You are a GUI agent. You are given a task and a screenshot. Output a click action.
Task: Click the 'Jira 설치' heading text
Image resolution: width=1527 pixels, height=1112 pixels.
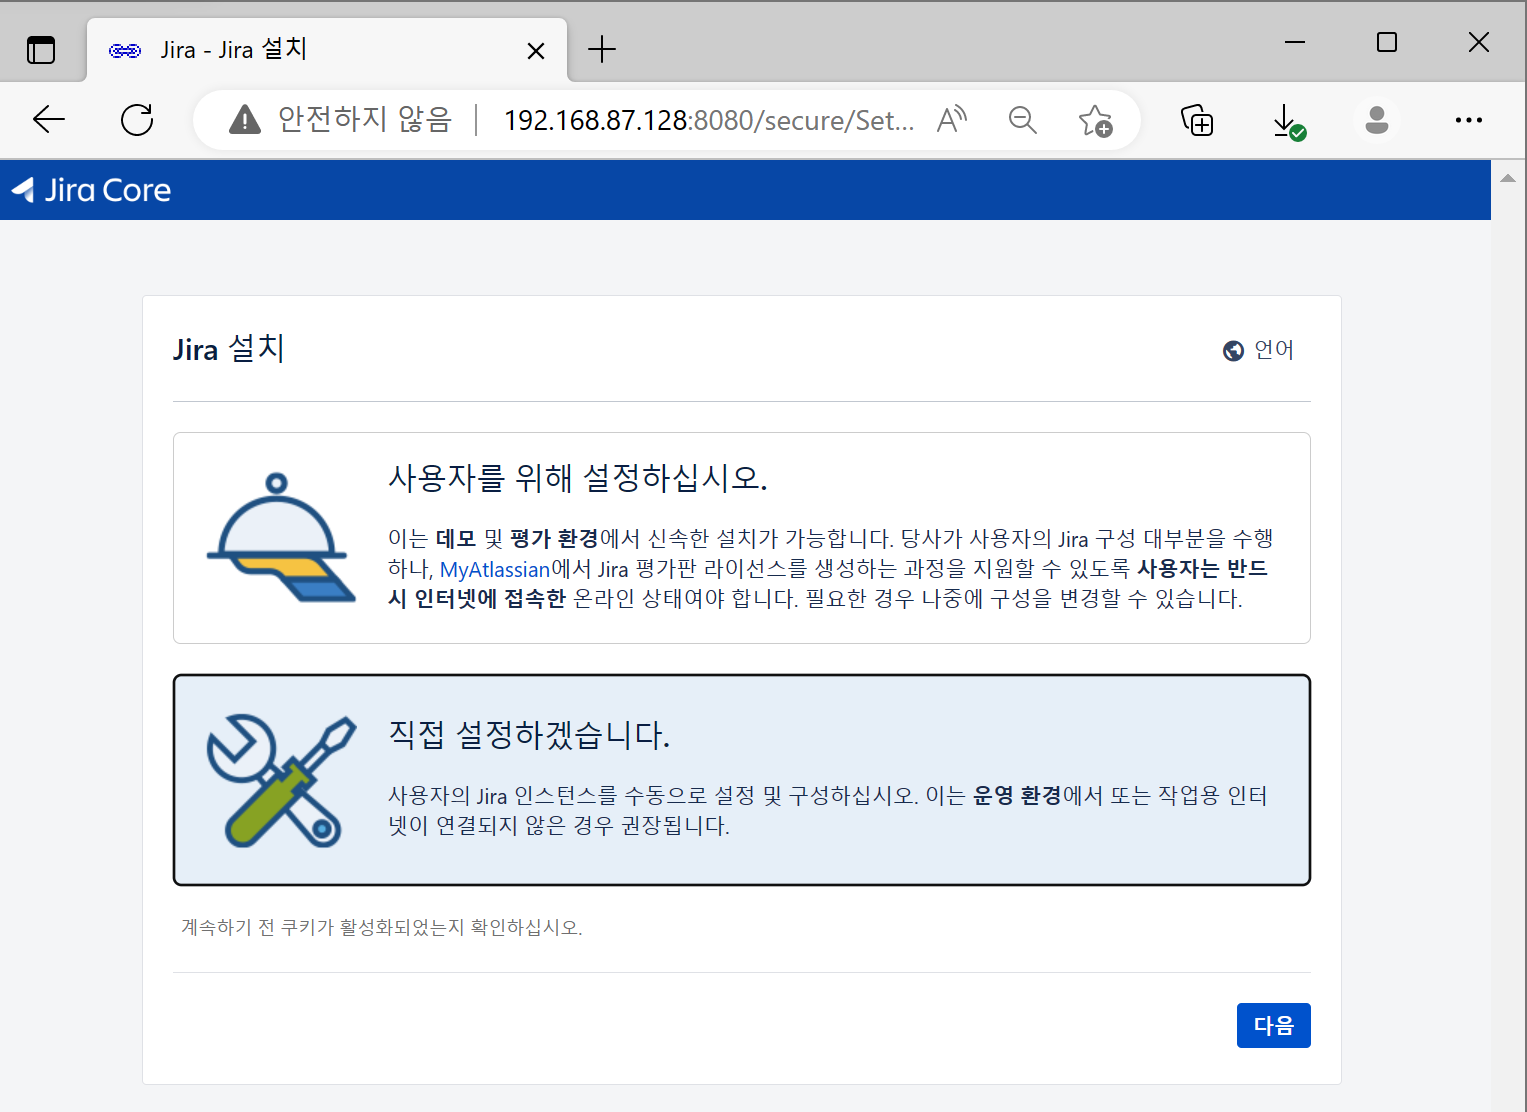click(229, 349)
